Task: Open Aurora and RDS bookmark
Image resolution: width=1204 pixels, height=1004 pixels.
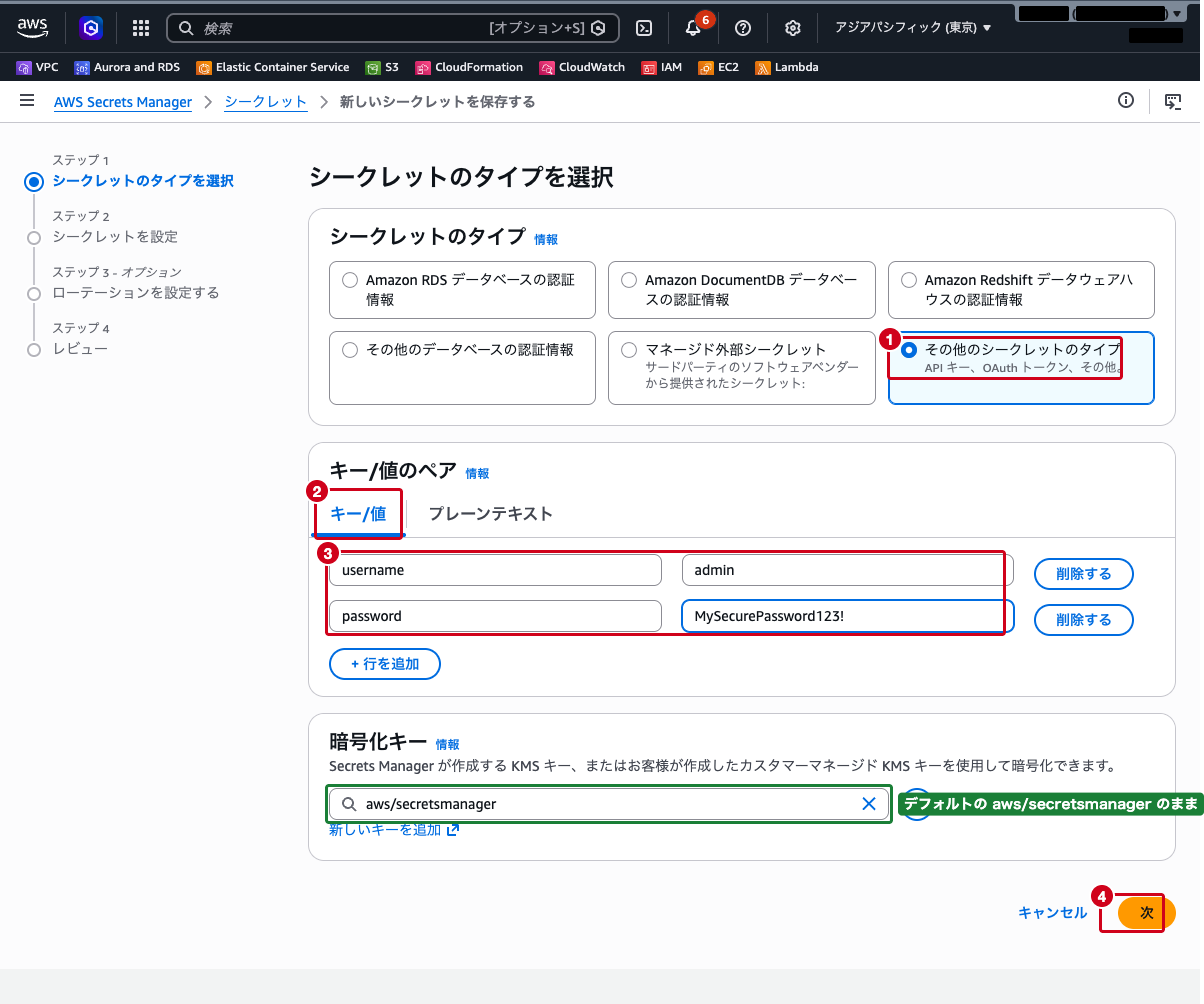Action: (127, 67)
